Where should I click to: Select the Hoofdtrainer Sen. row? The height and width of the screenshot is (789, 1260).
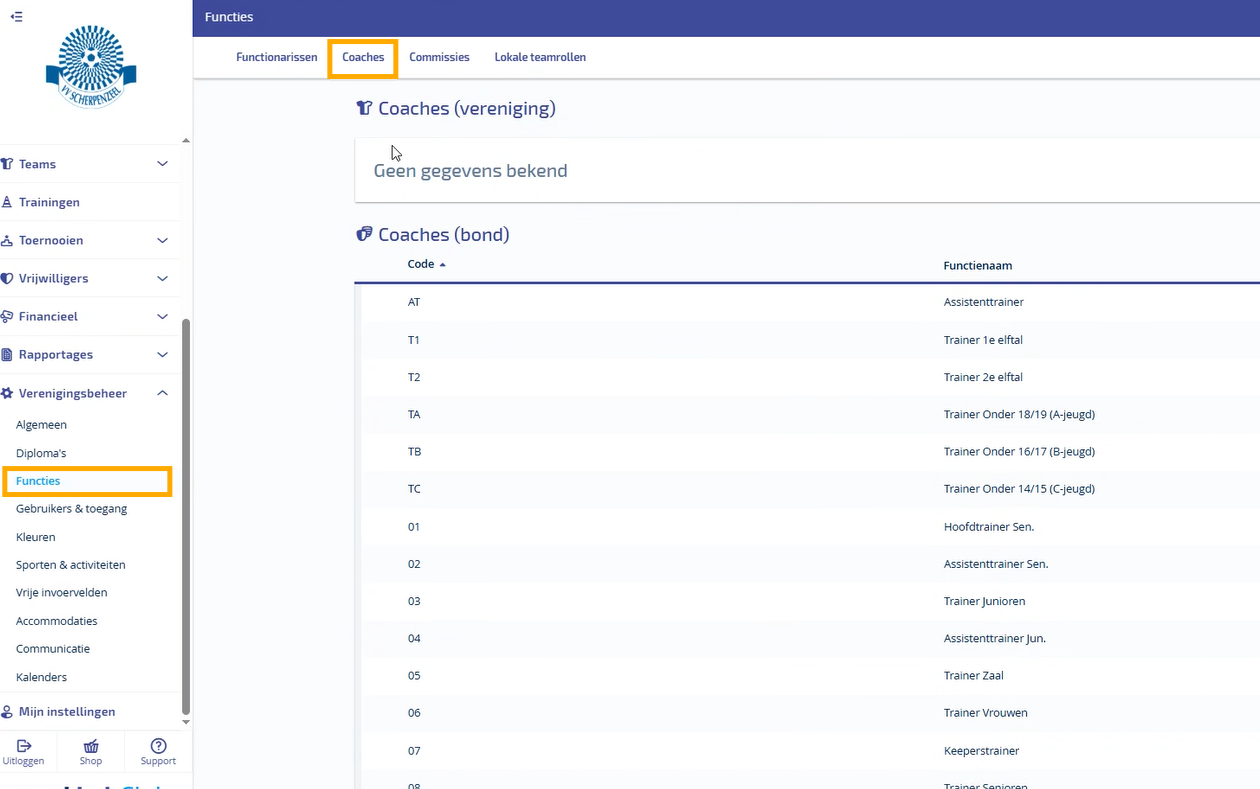807,527
